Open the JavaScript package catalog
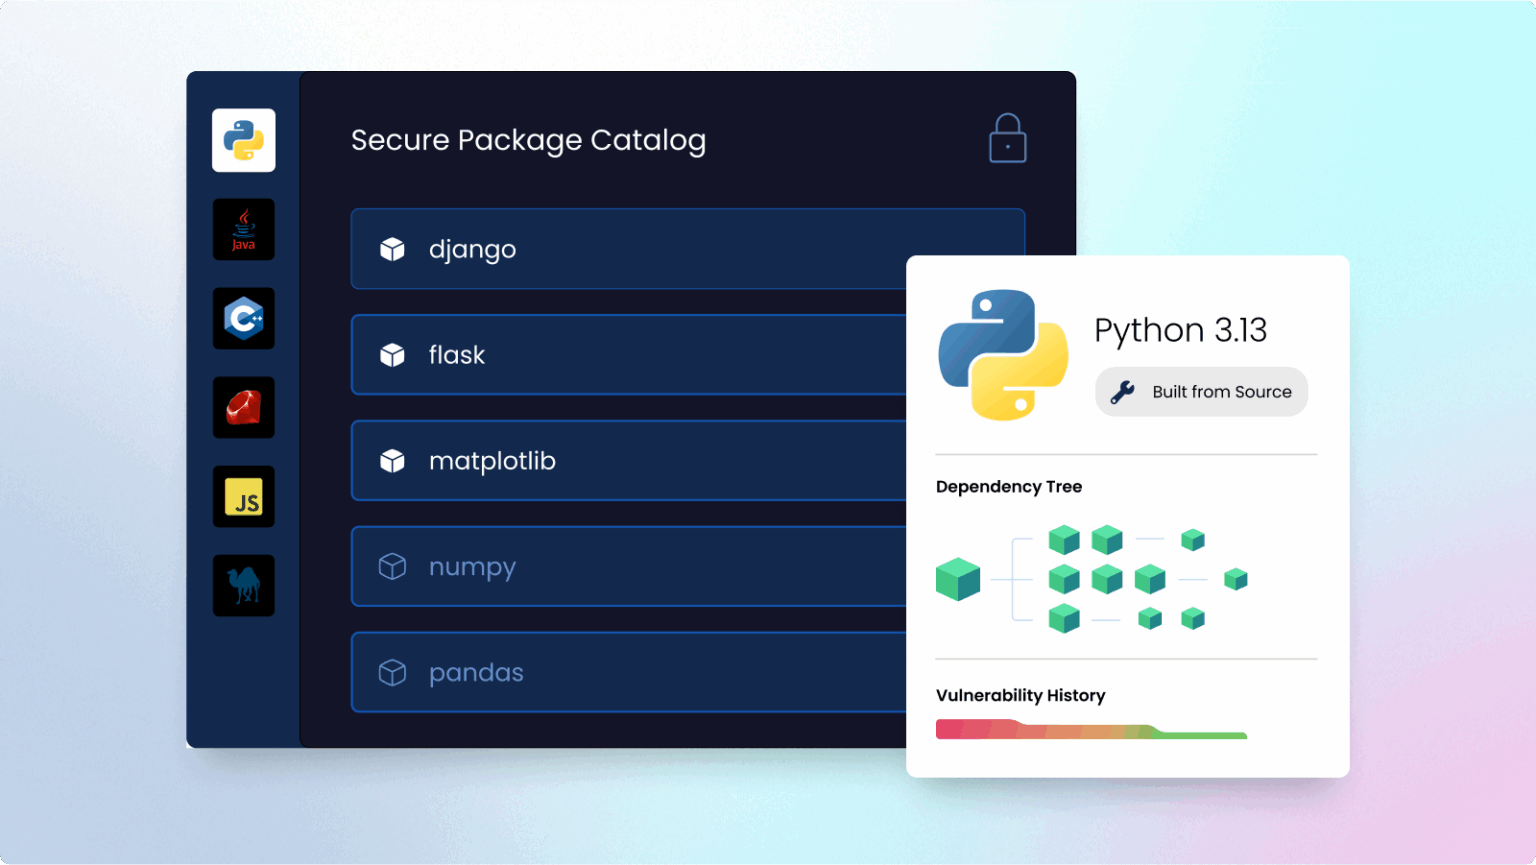Viewport: 1536px width, 865px height. 243,496
